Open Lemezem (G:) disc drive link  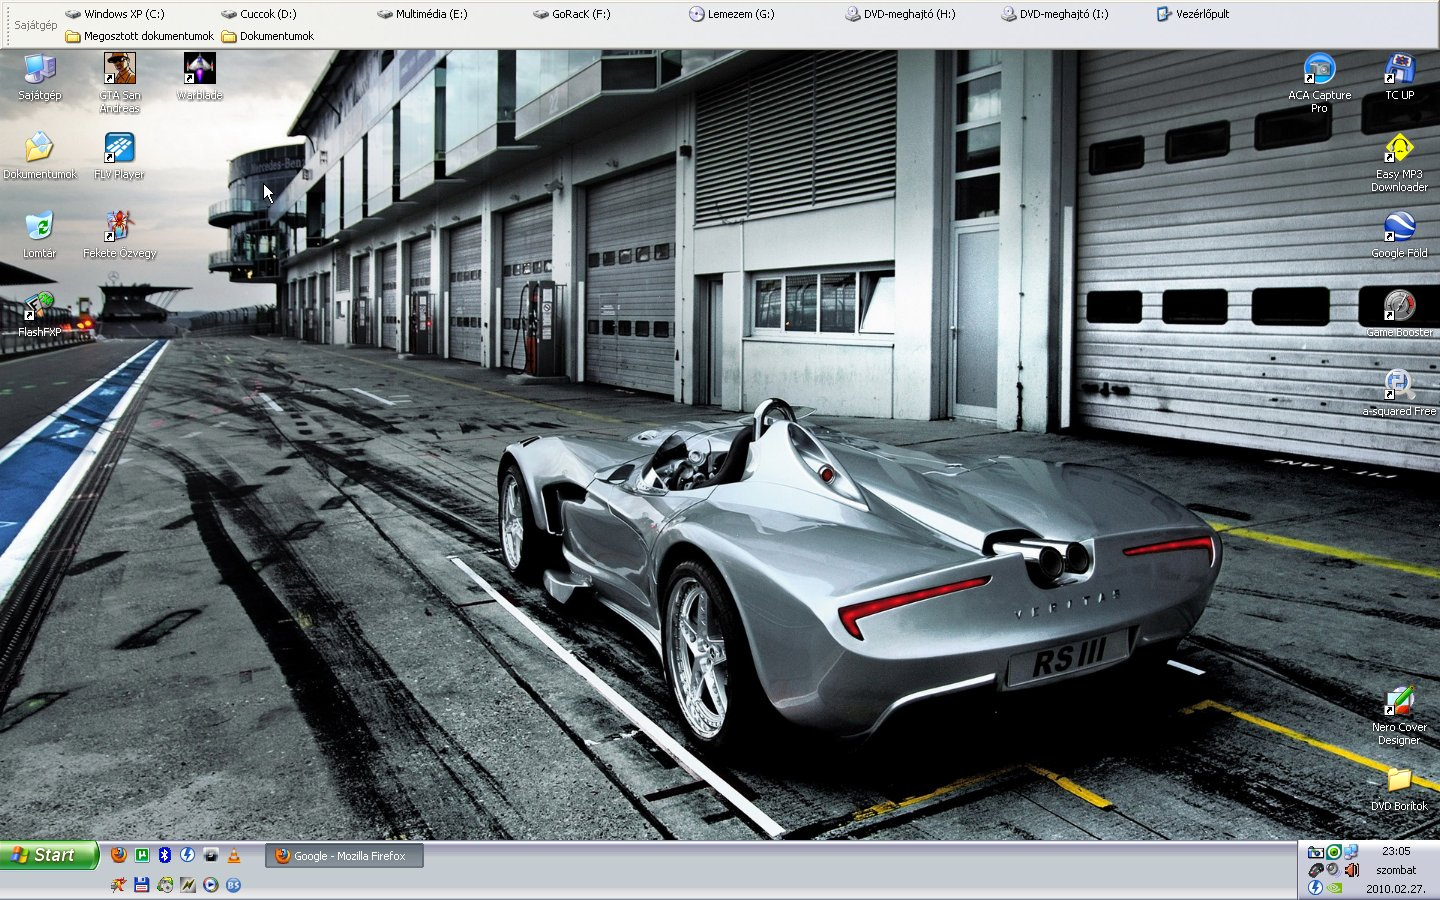[x=732, y=14]
